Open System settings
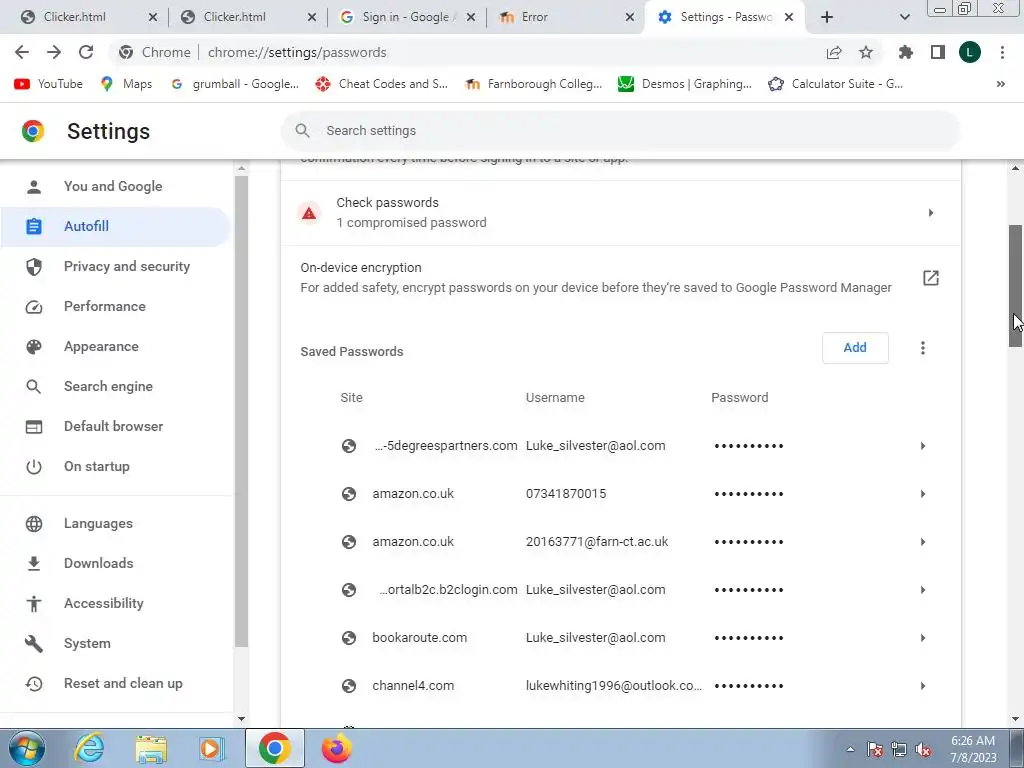The height and width of the screenshot is (768, 1024). [x=115, y=643]
